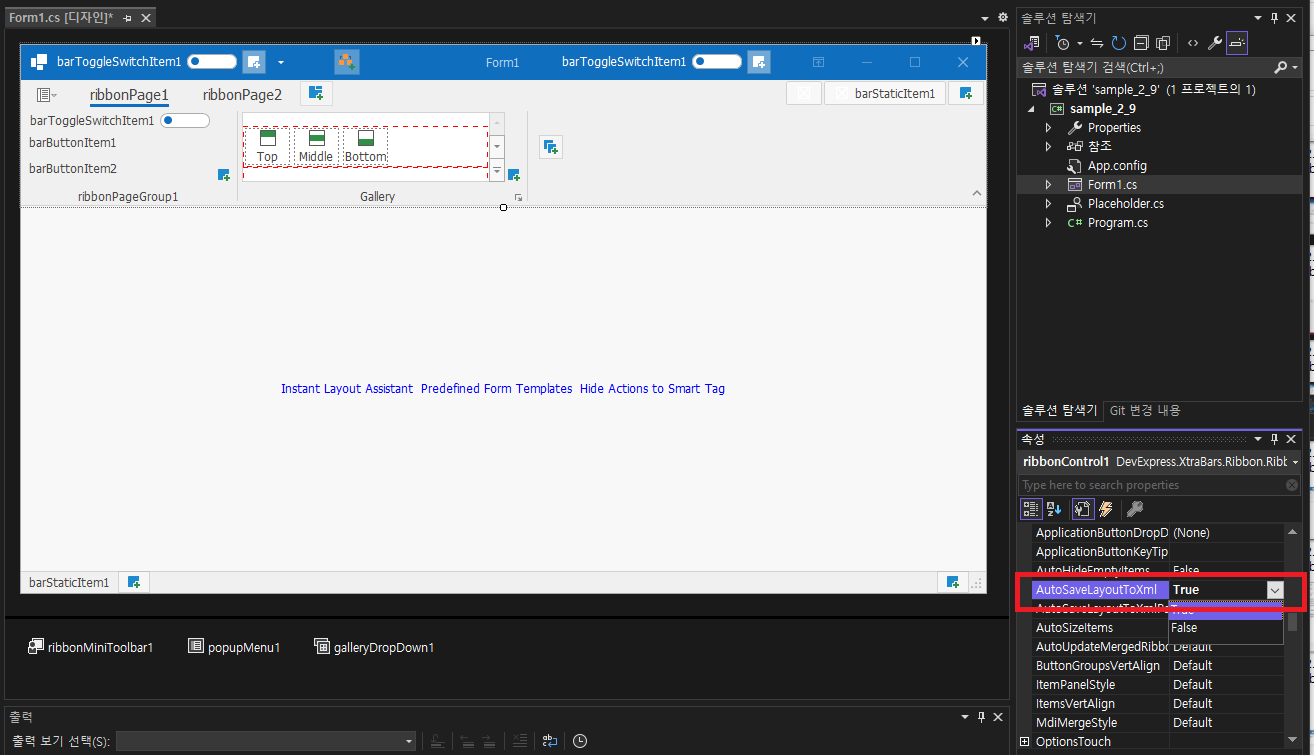Click the Predefined Form Templates link
Screen dimensions: 1314x755
tap(497, 389)
